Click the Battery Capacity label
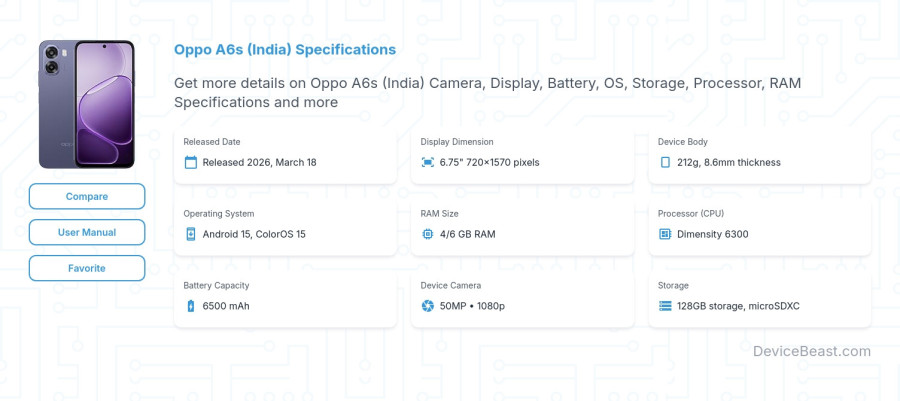The width and height of the screenshot is (900, 401). pos(216,285)
